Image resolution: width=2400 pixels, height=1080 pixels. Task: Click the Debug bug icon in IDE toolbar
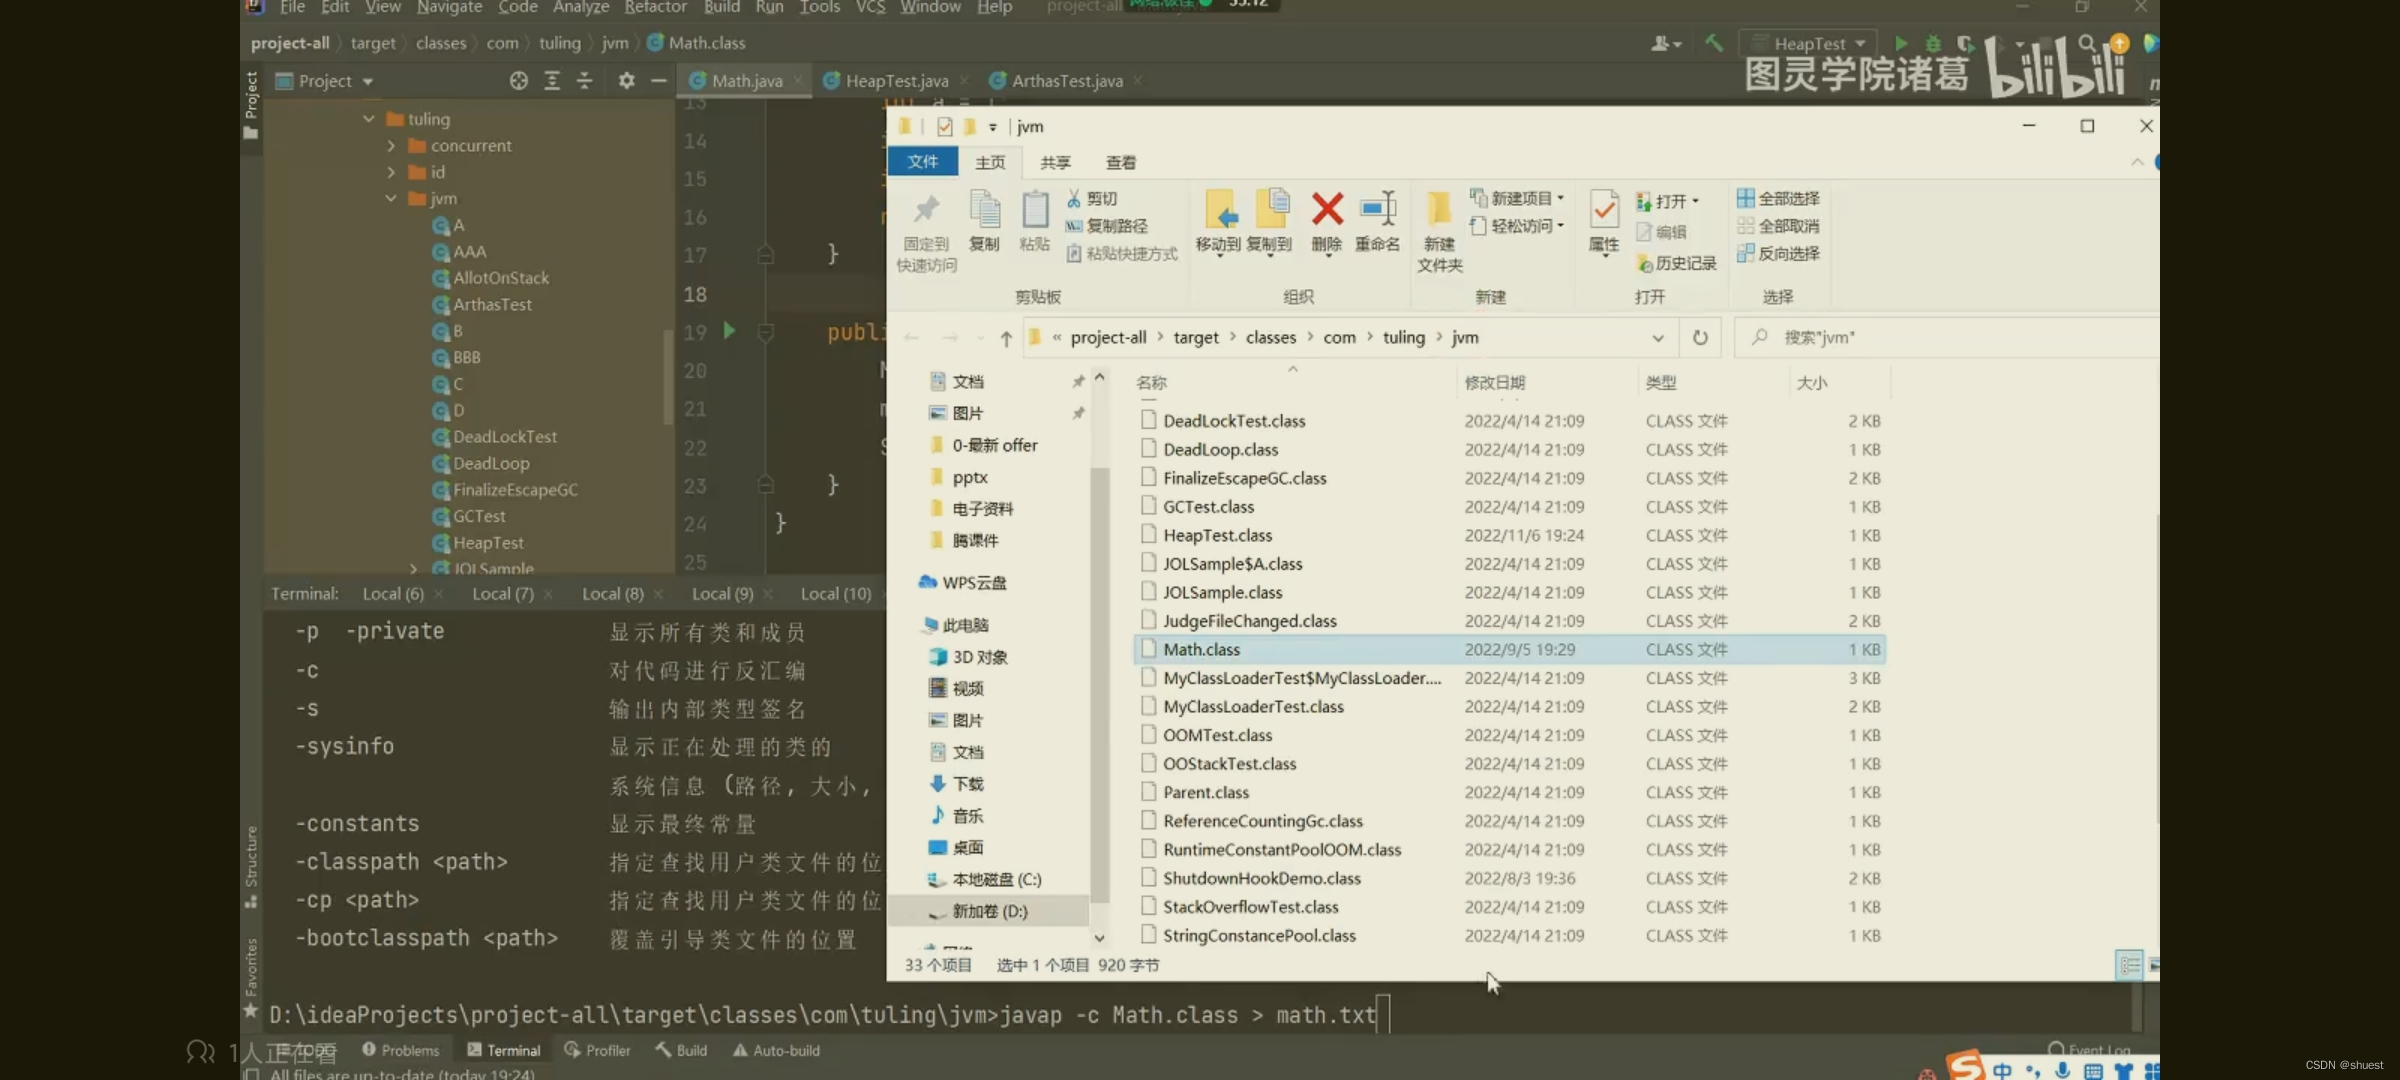[x=1932, y=43]
